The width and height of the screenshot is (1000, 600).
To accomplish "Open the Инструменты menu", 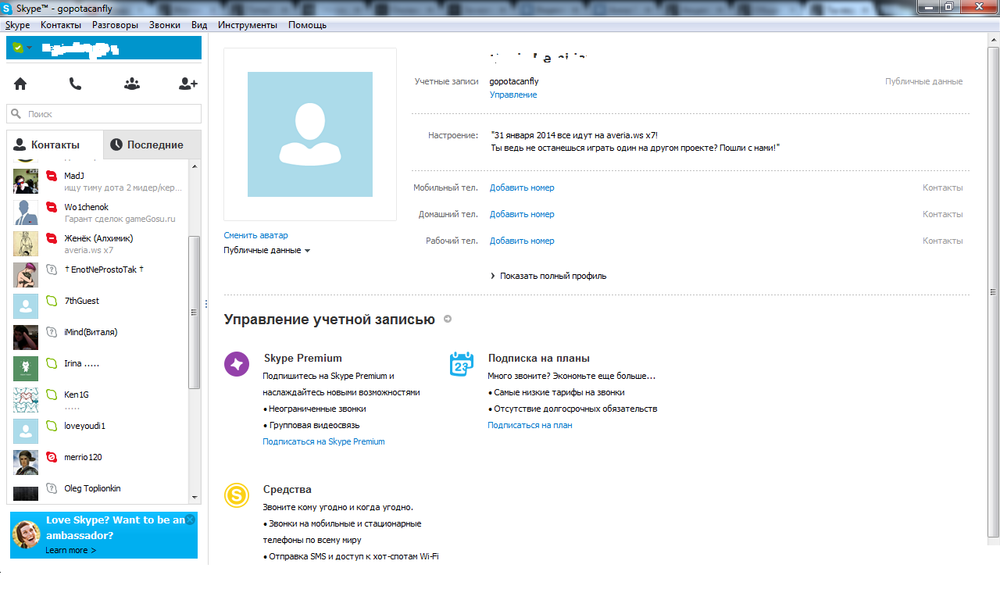I will 248,25.
